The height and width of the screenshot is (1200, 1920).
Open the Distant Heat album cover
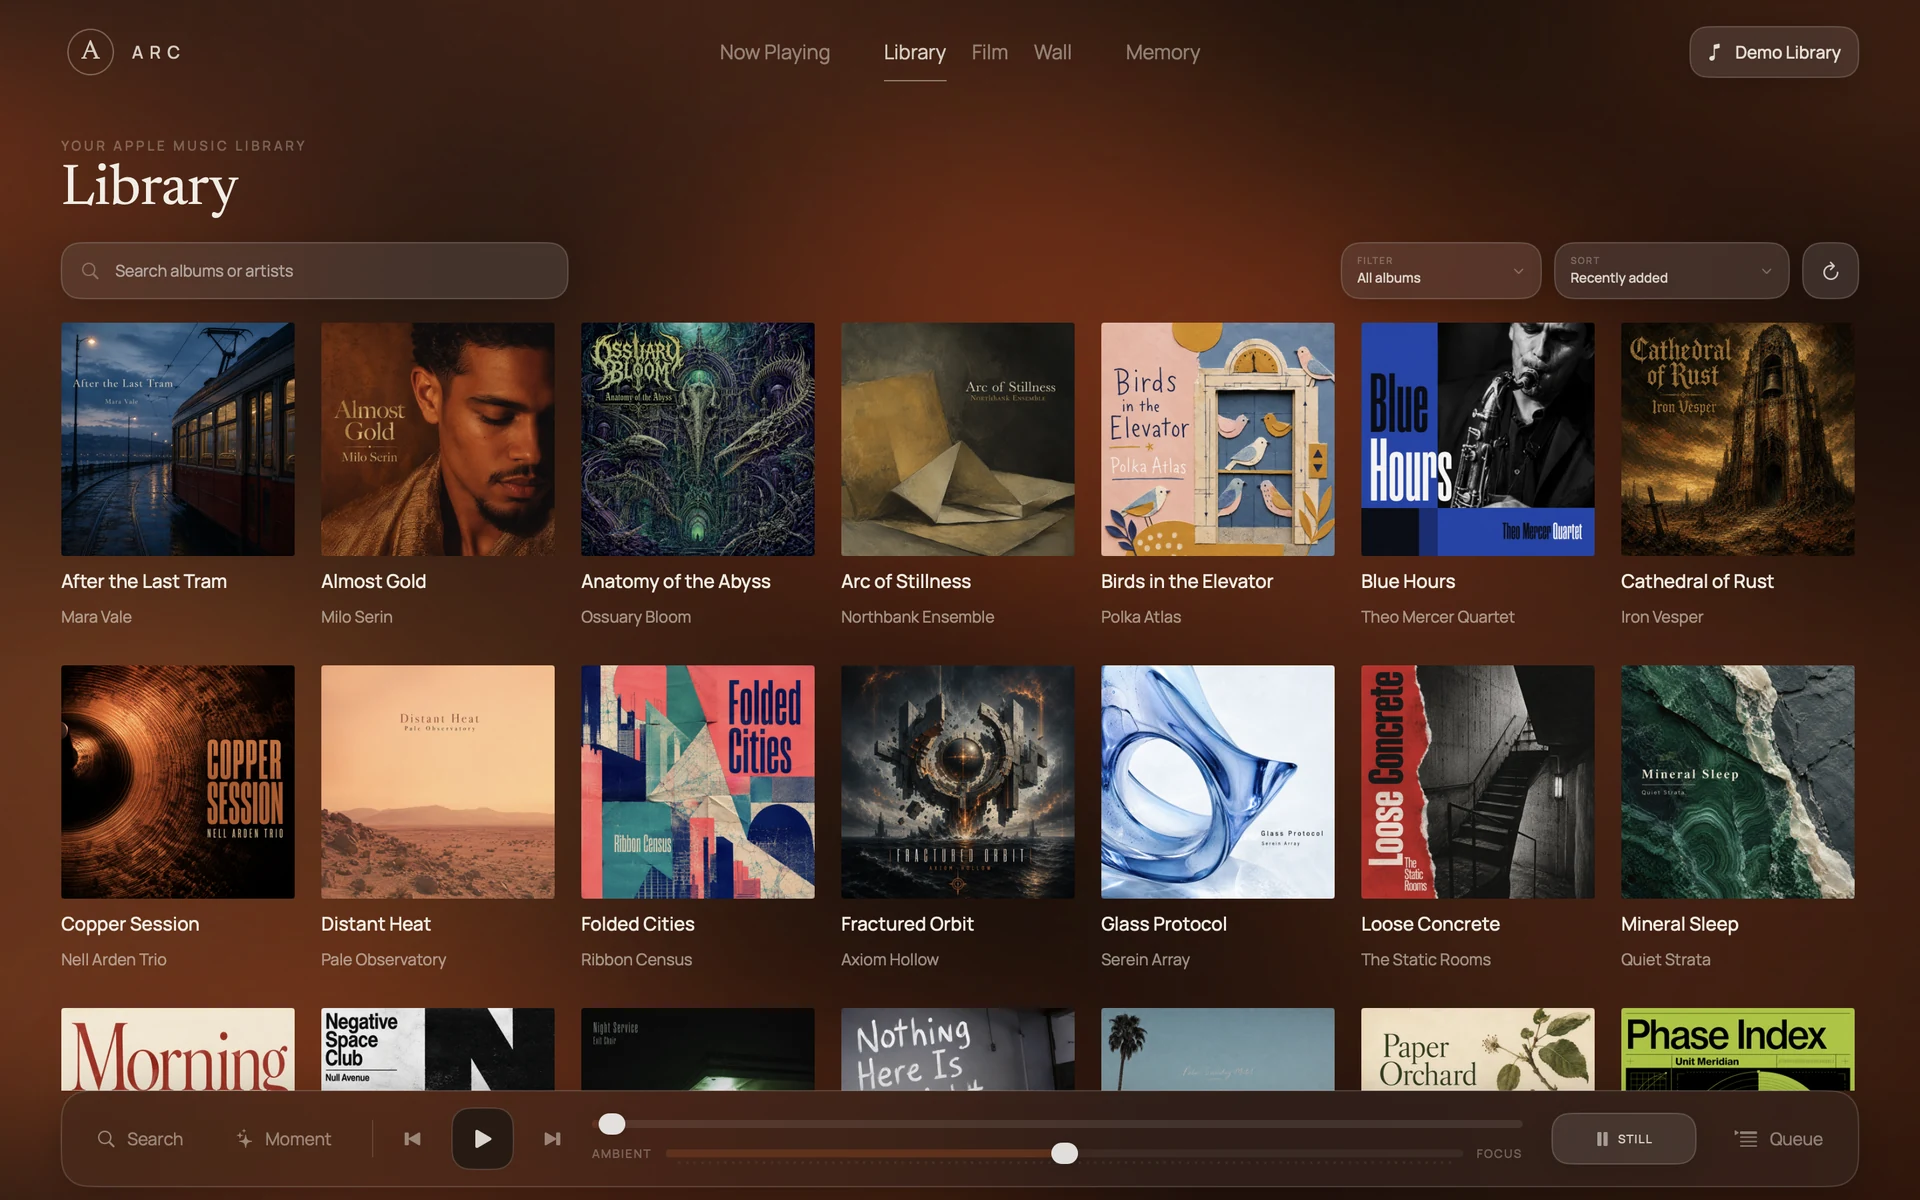pos(437,782)
